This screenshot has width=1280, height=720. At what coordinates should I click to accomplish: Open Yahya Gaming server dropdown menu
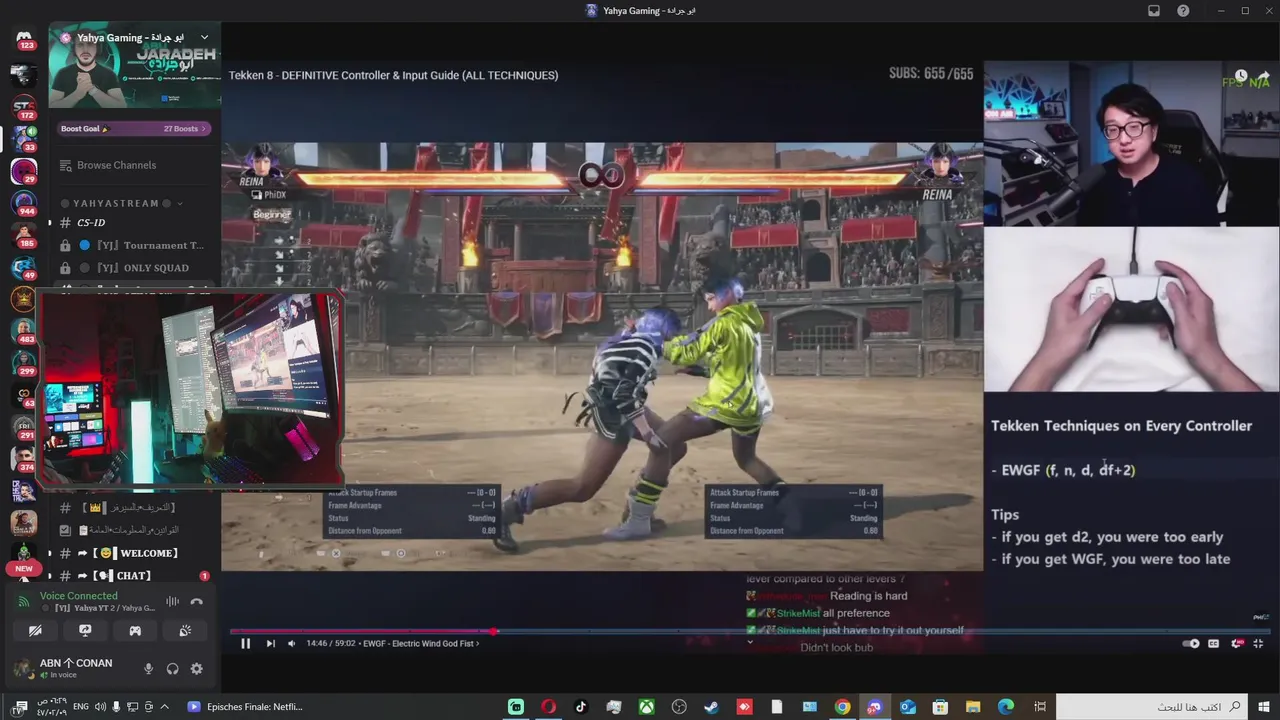pyautogui.click(x=204, y=38)
